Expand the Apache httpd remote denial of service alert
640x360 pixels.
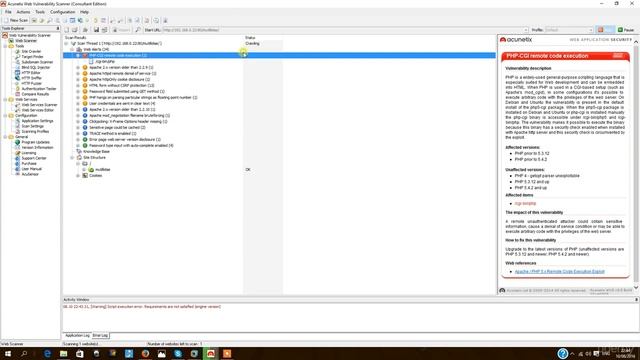tap(78, 73)
